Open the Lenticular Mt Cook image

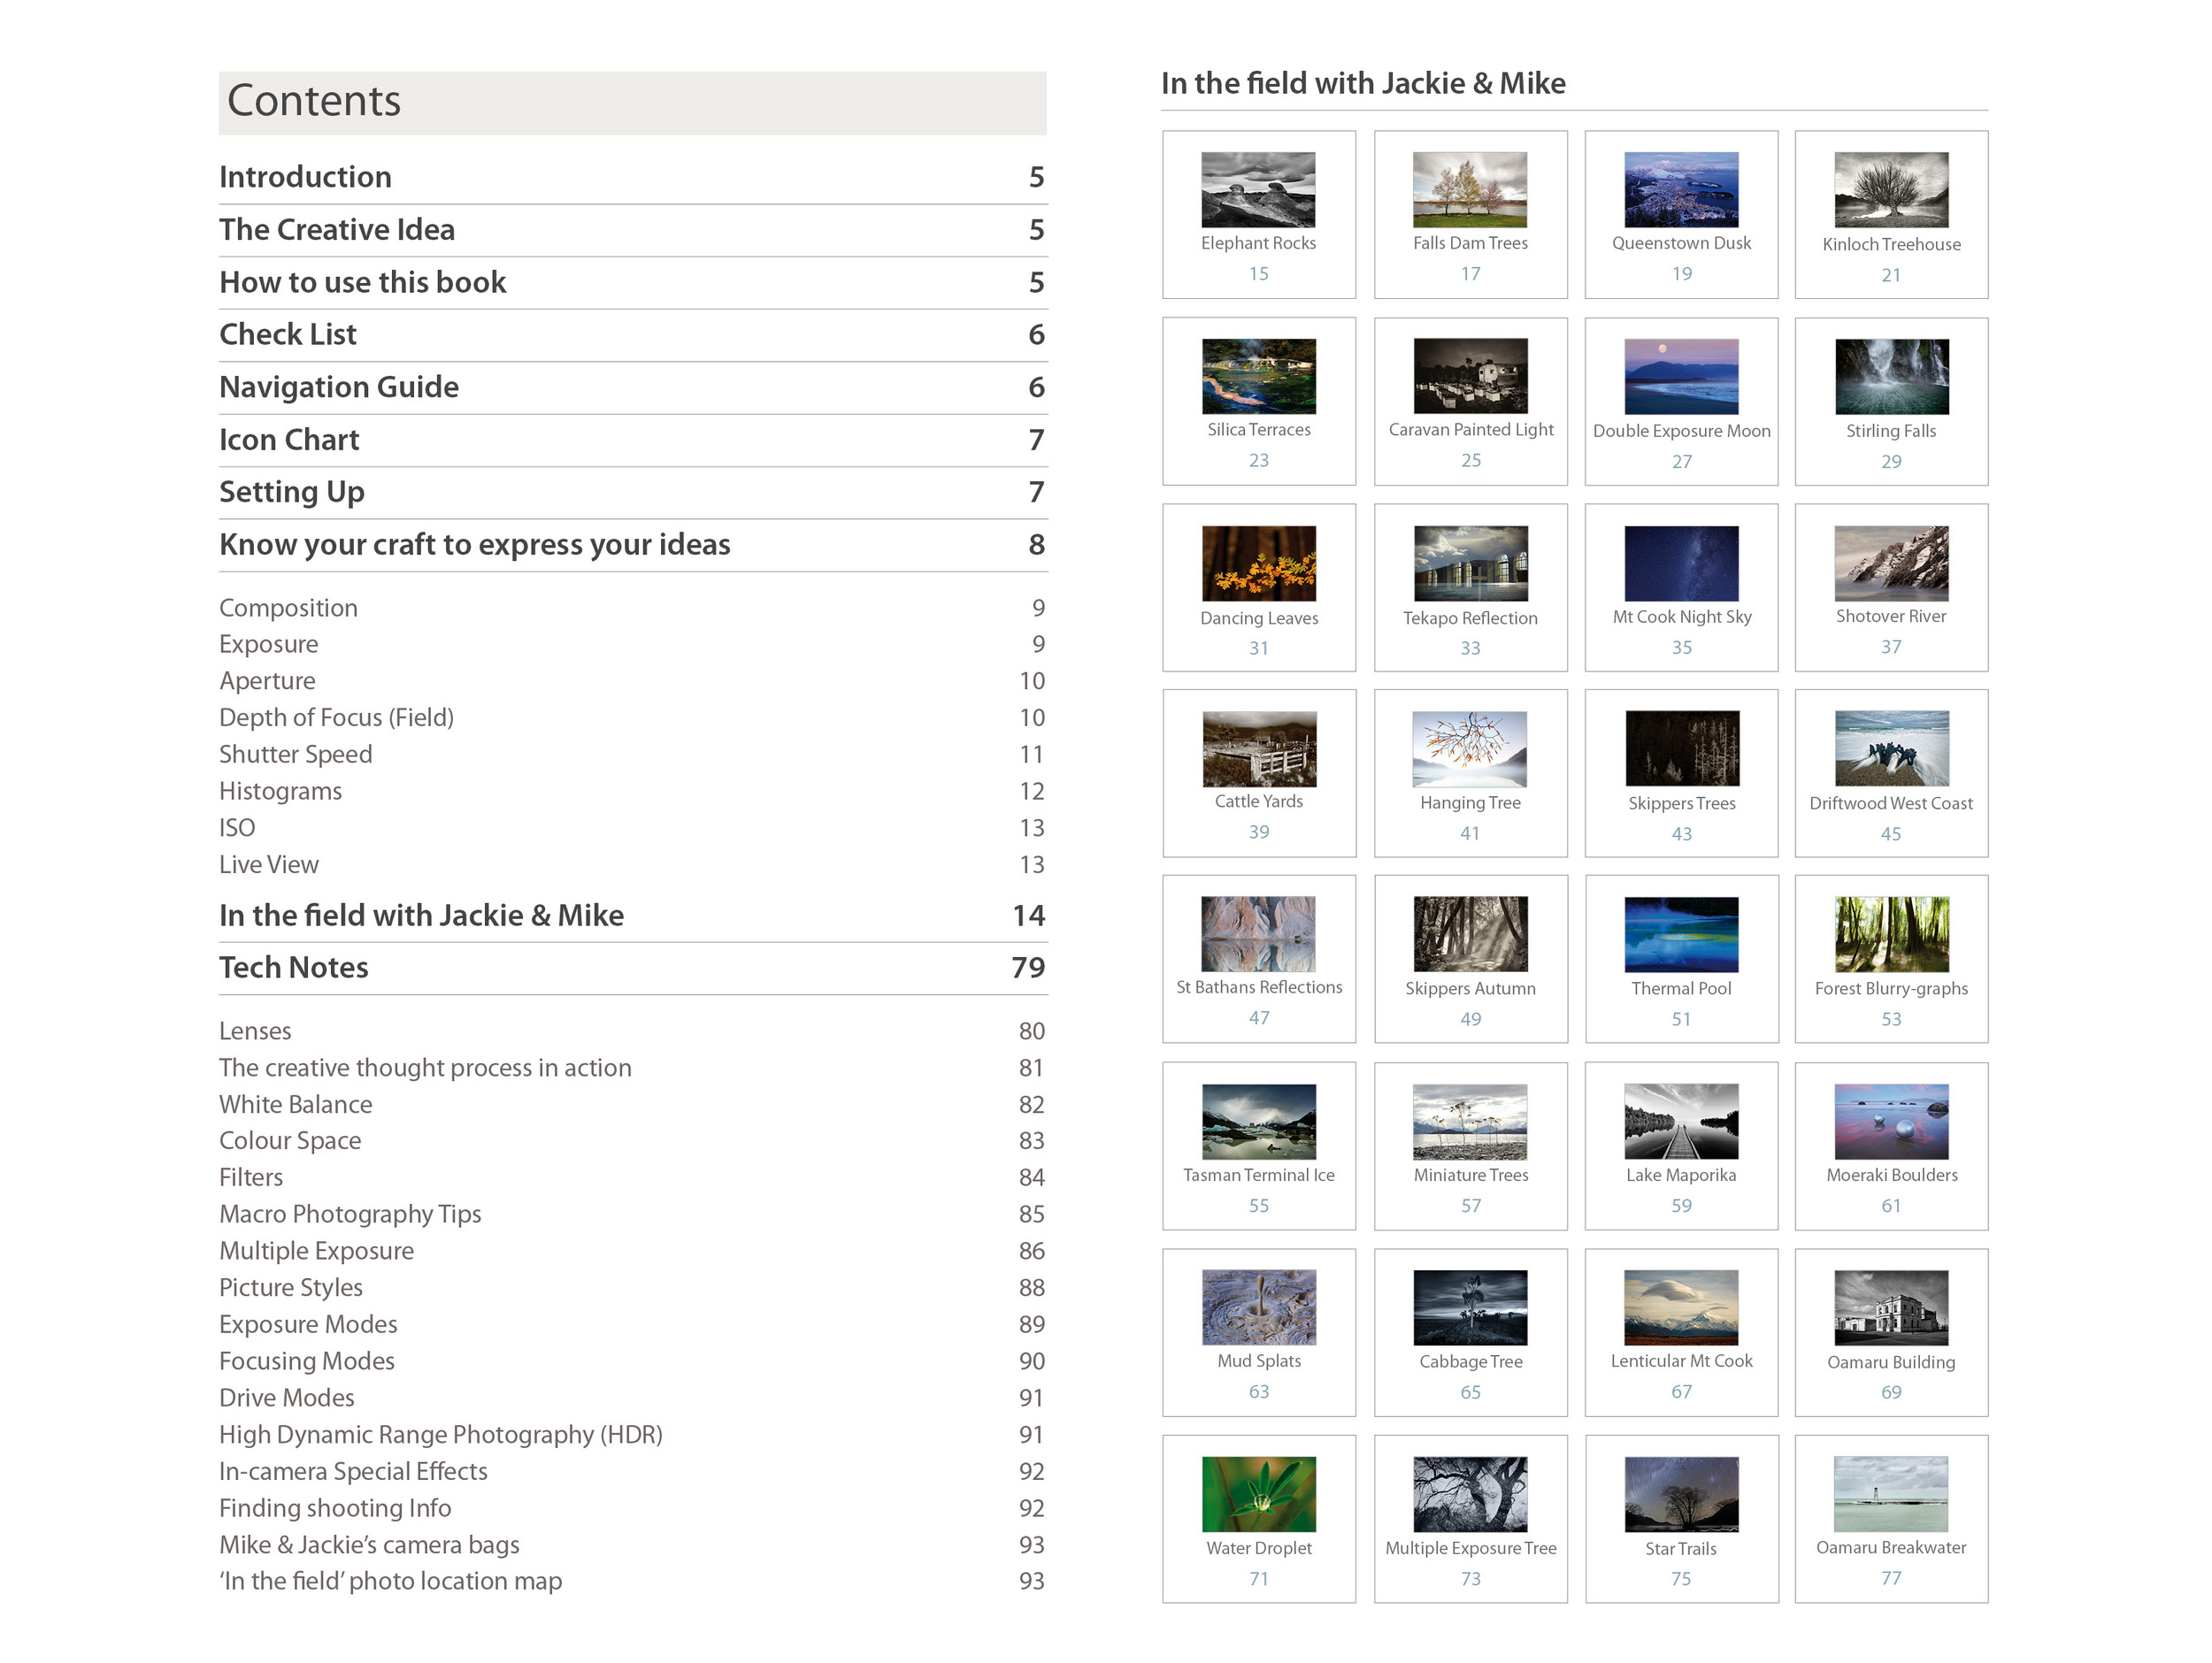click(1681, 1308)
